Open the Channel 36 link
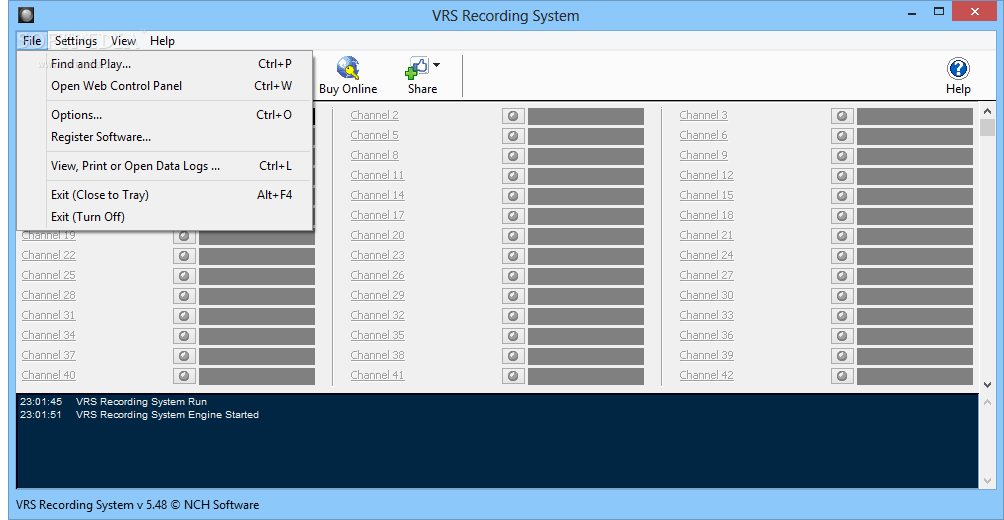1004x520 pixels. (707, 335)
